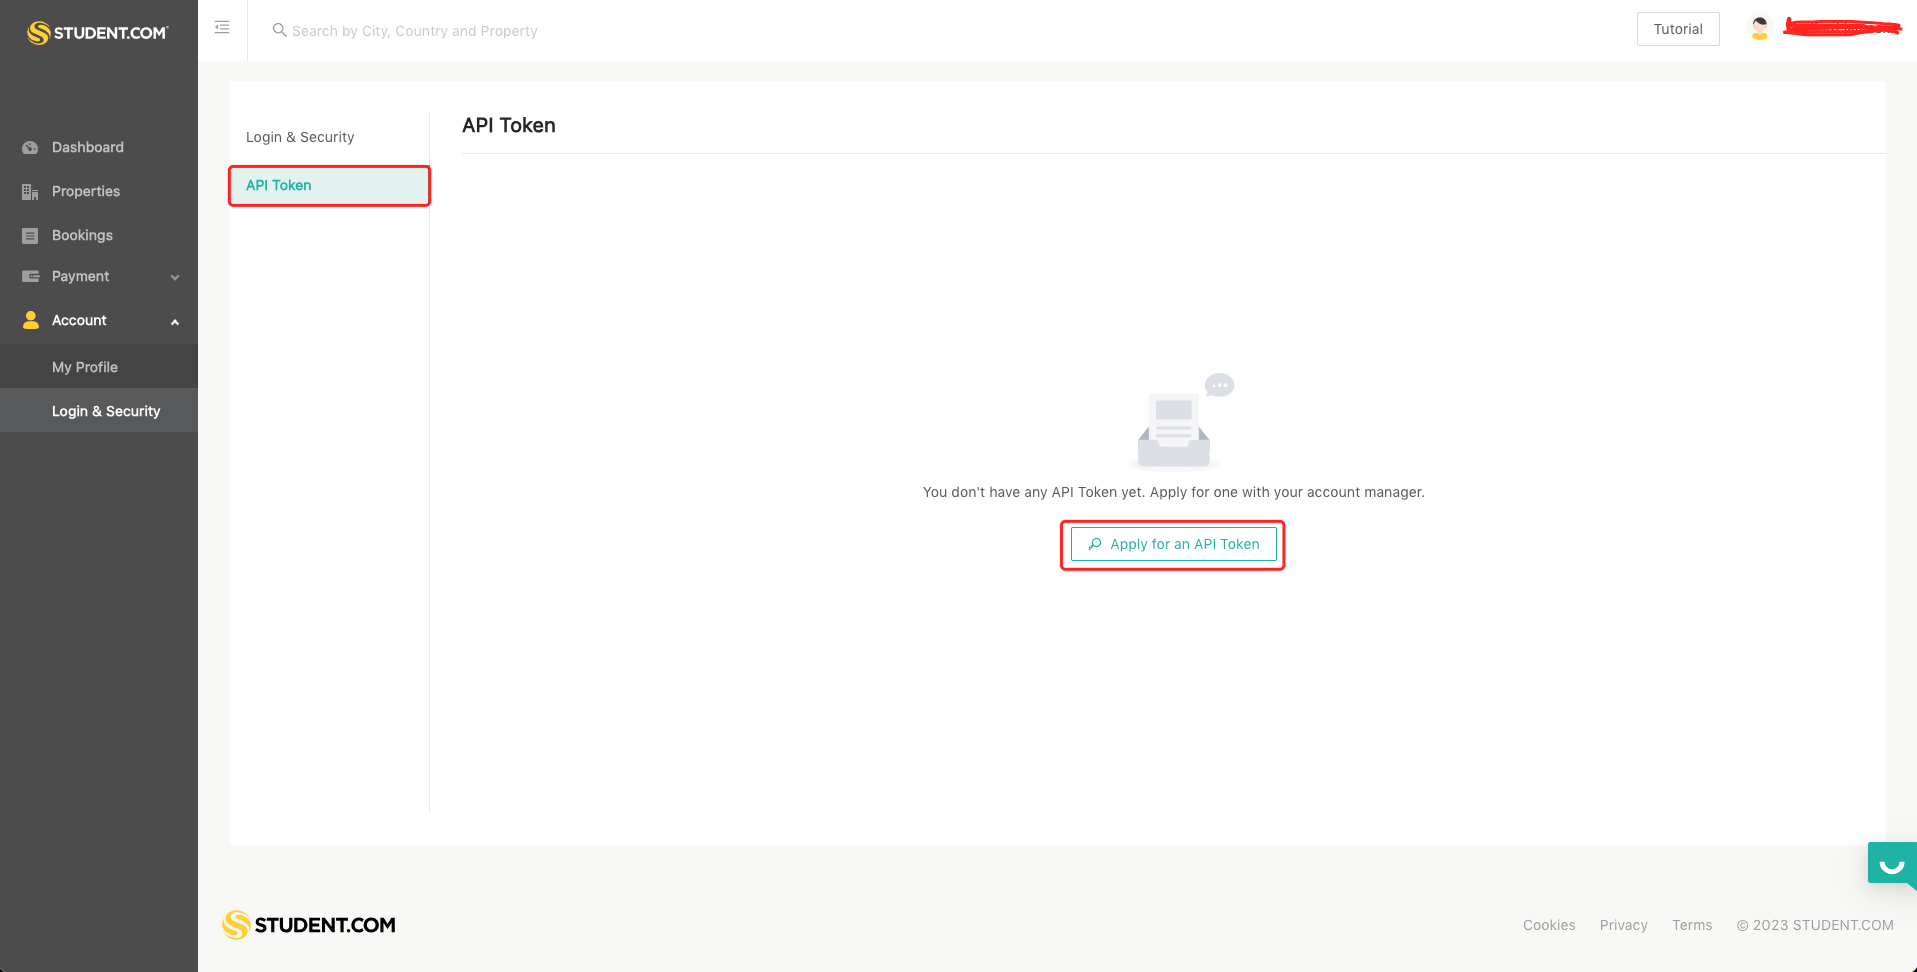Collapse the sidebar with the hamburger icon

(222, 28)
